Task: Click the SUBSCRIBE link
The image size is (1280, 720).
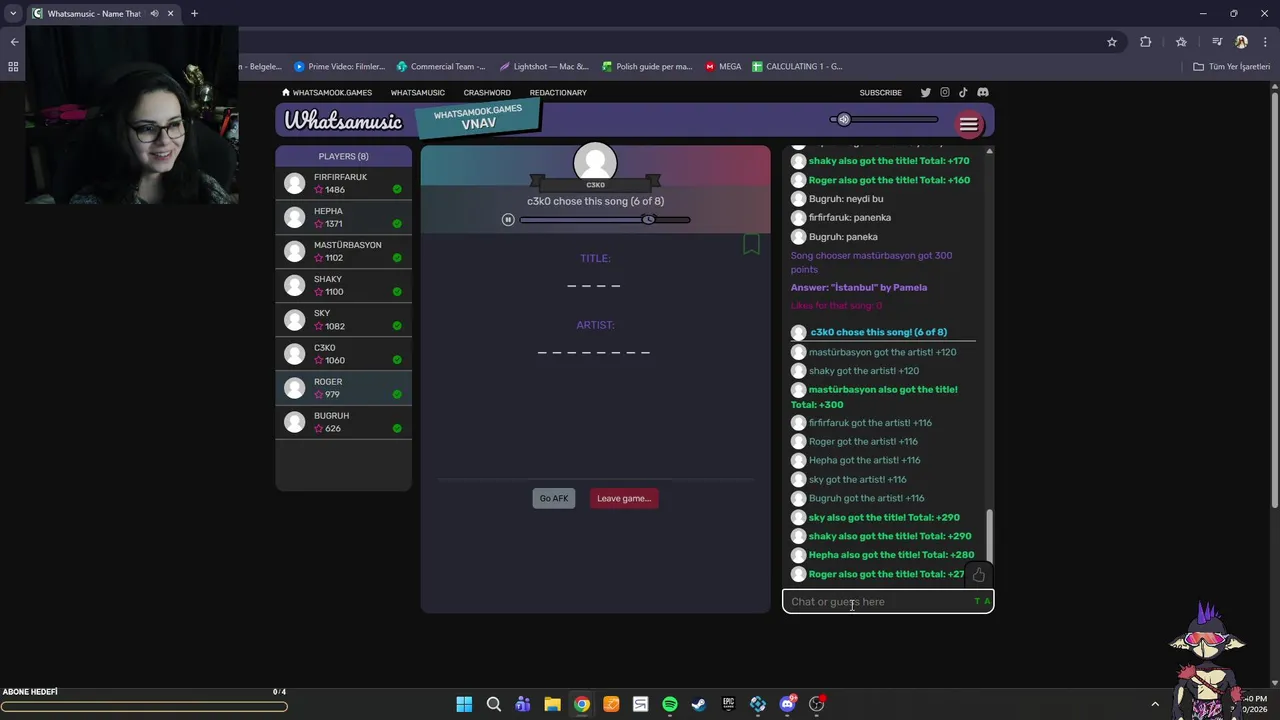Action: coord(881,93)
